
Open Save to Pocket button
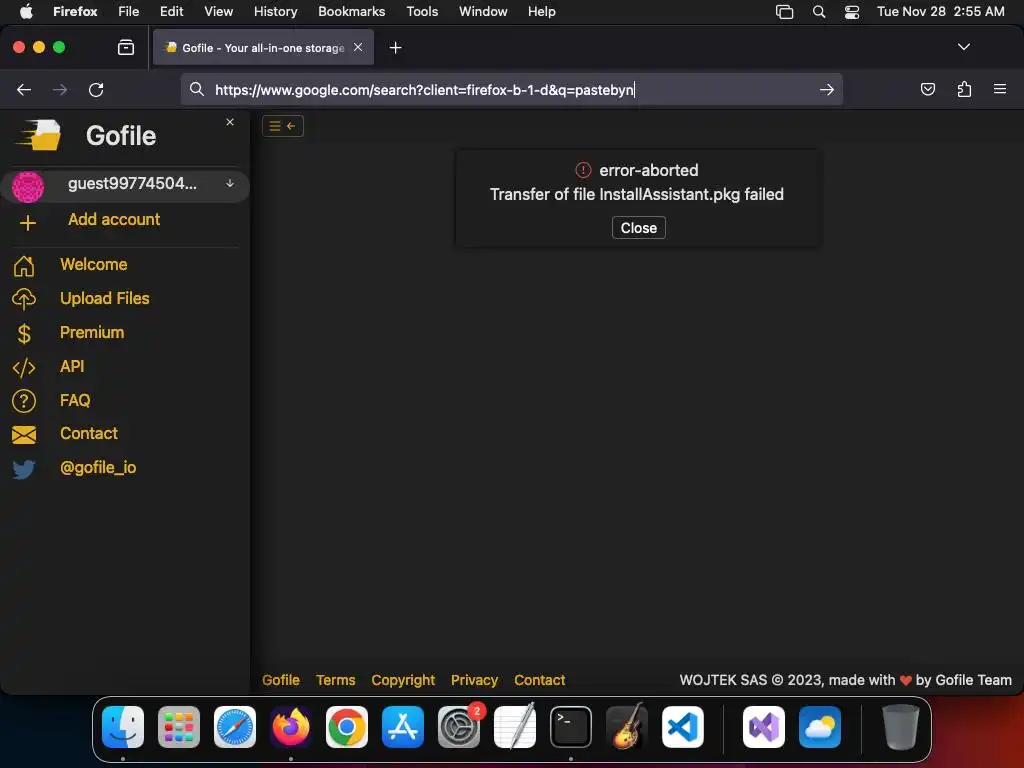[928, 89]
